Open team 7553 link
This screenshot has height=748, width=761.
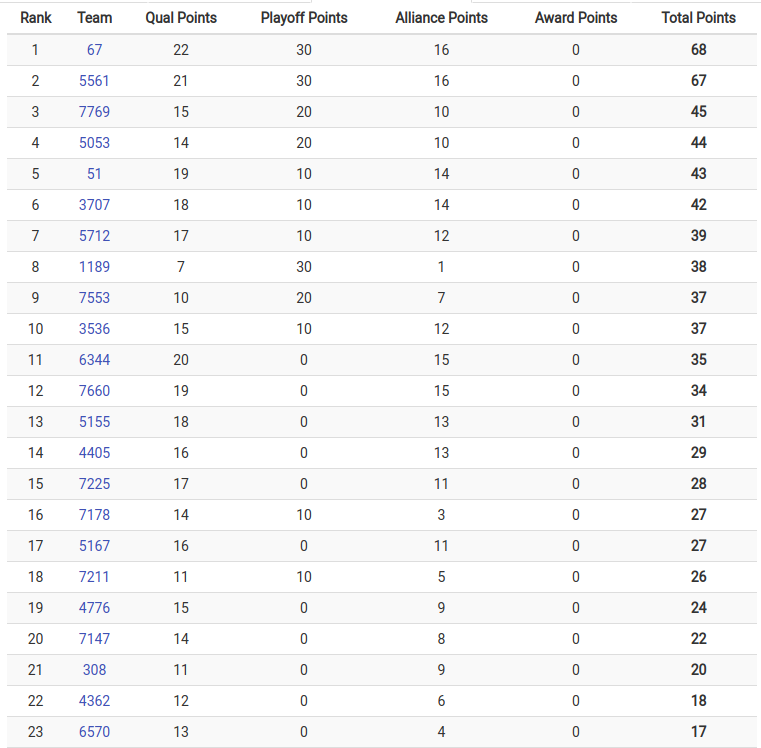coord(94,298)
